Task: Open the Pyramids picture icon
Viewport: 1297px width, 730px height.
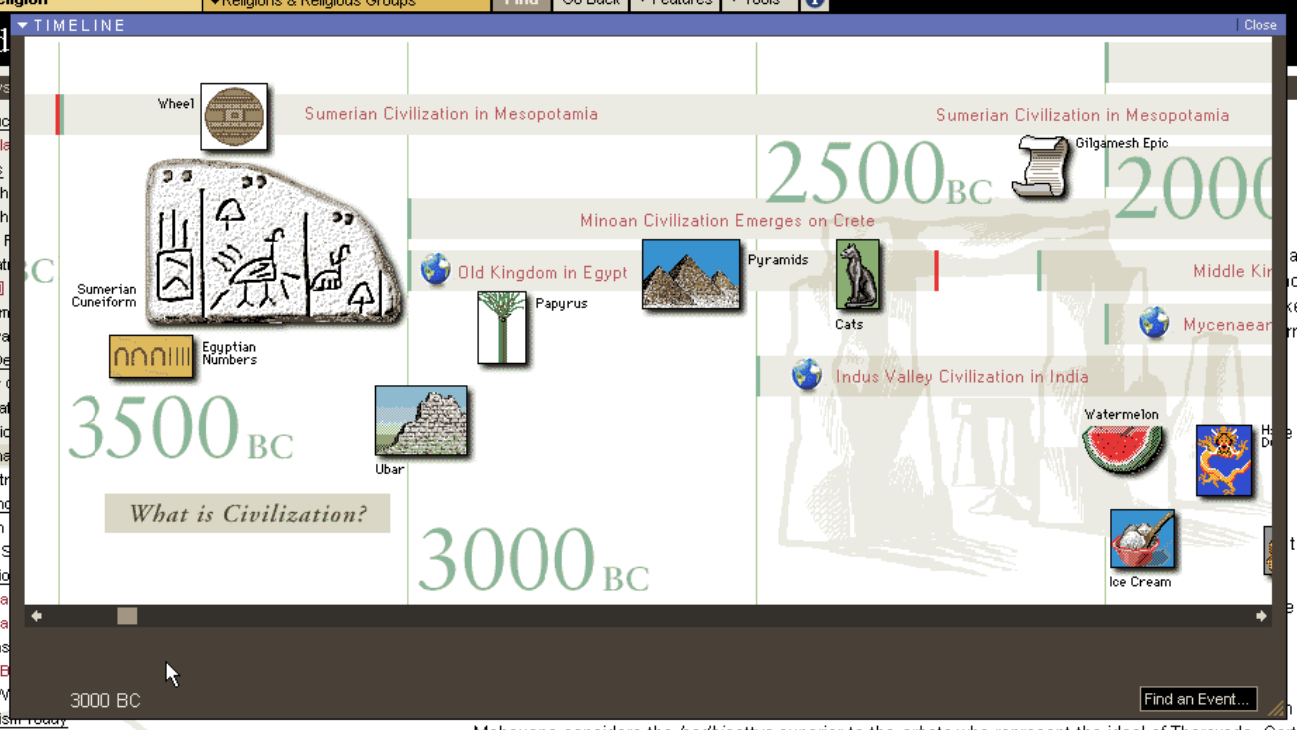Action: pyautogui.click(x=691, y=275)
